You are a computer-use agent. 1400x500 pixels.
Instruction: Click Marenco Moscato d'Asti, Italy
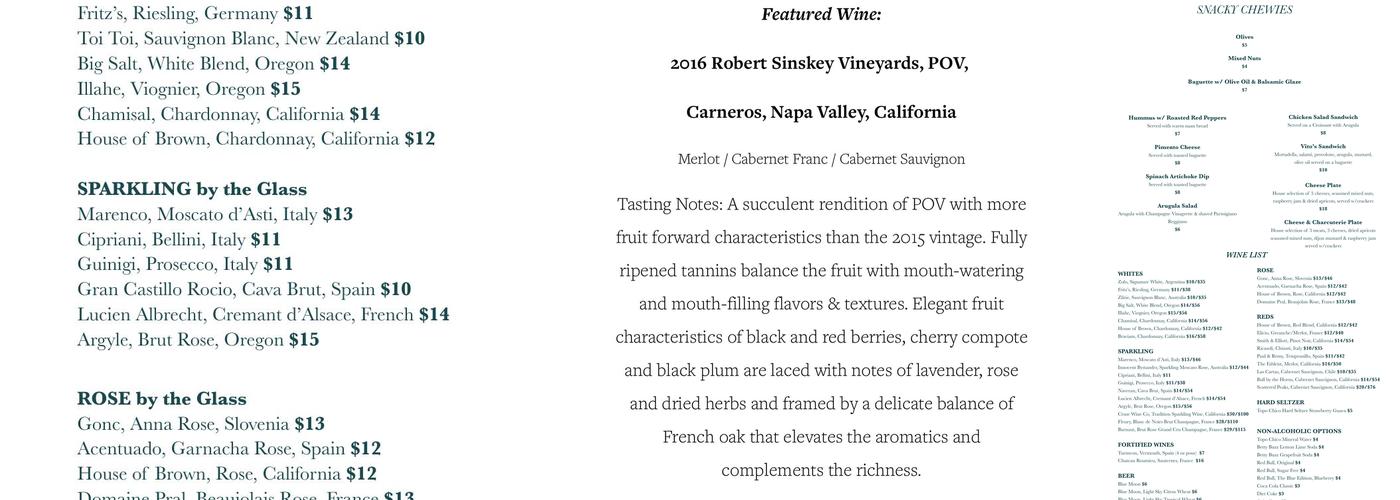pyautogui.click(x=215, y=214)
